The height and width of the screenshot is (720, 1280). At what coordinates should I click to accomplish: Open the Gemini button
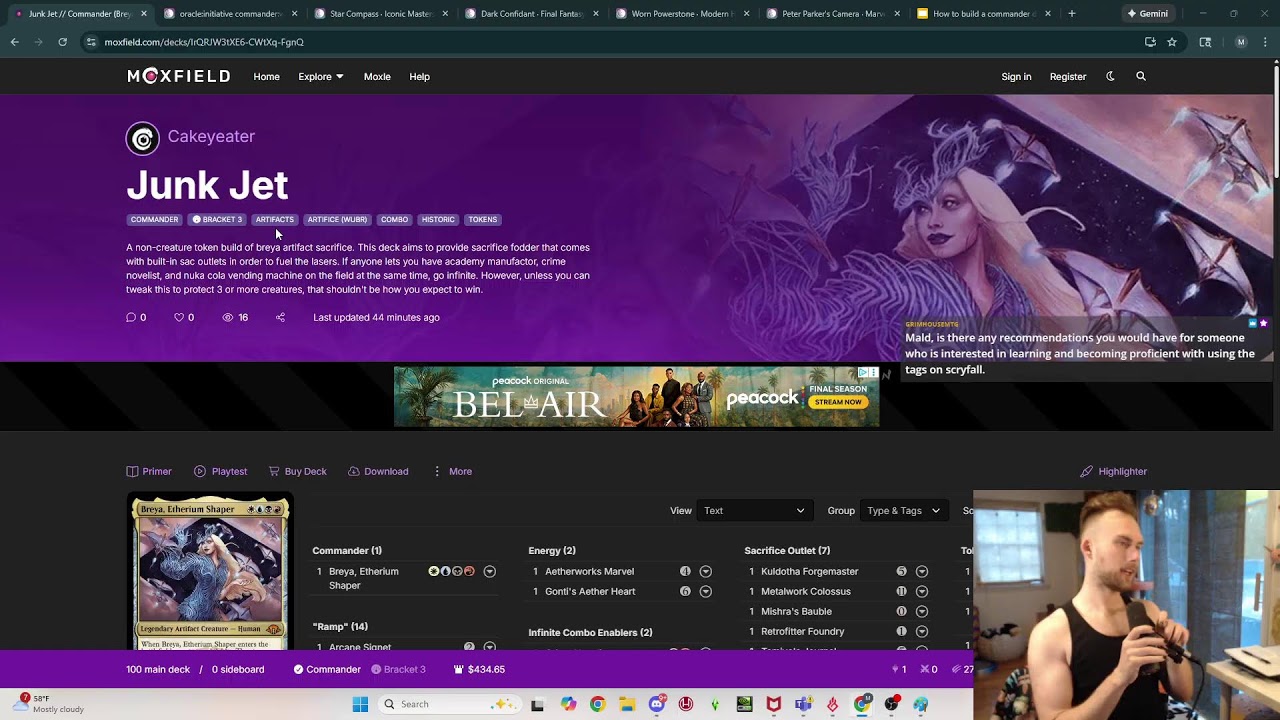1147,14
